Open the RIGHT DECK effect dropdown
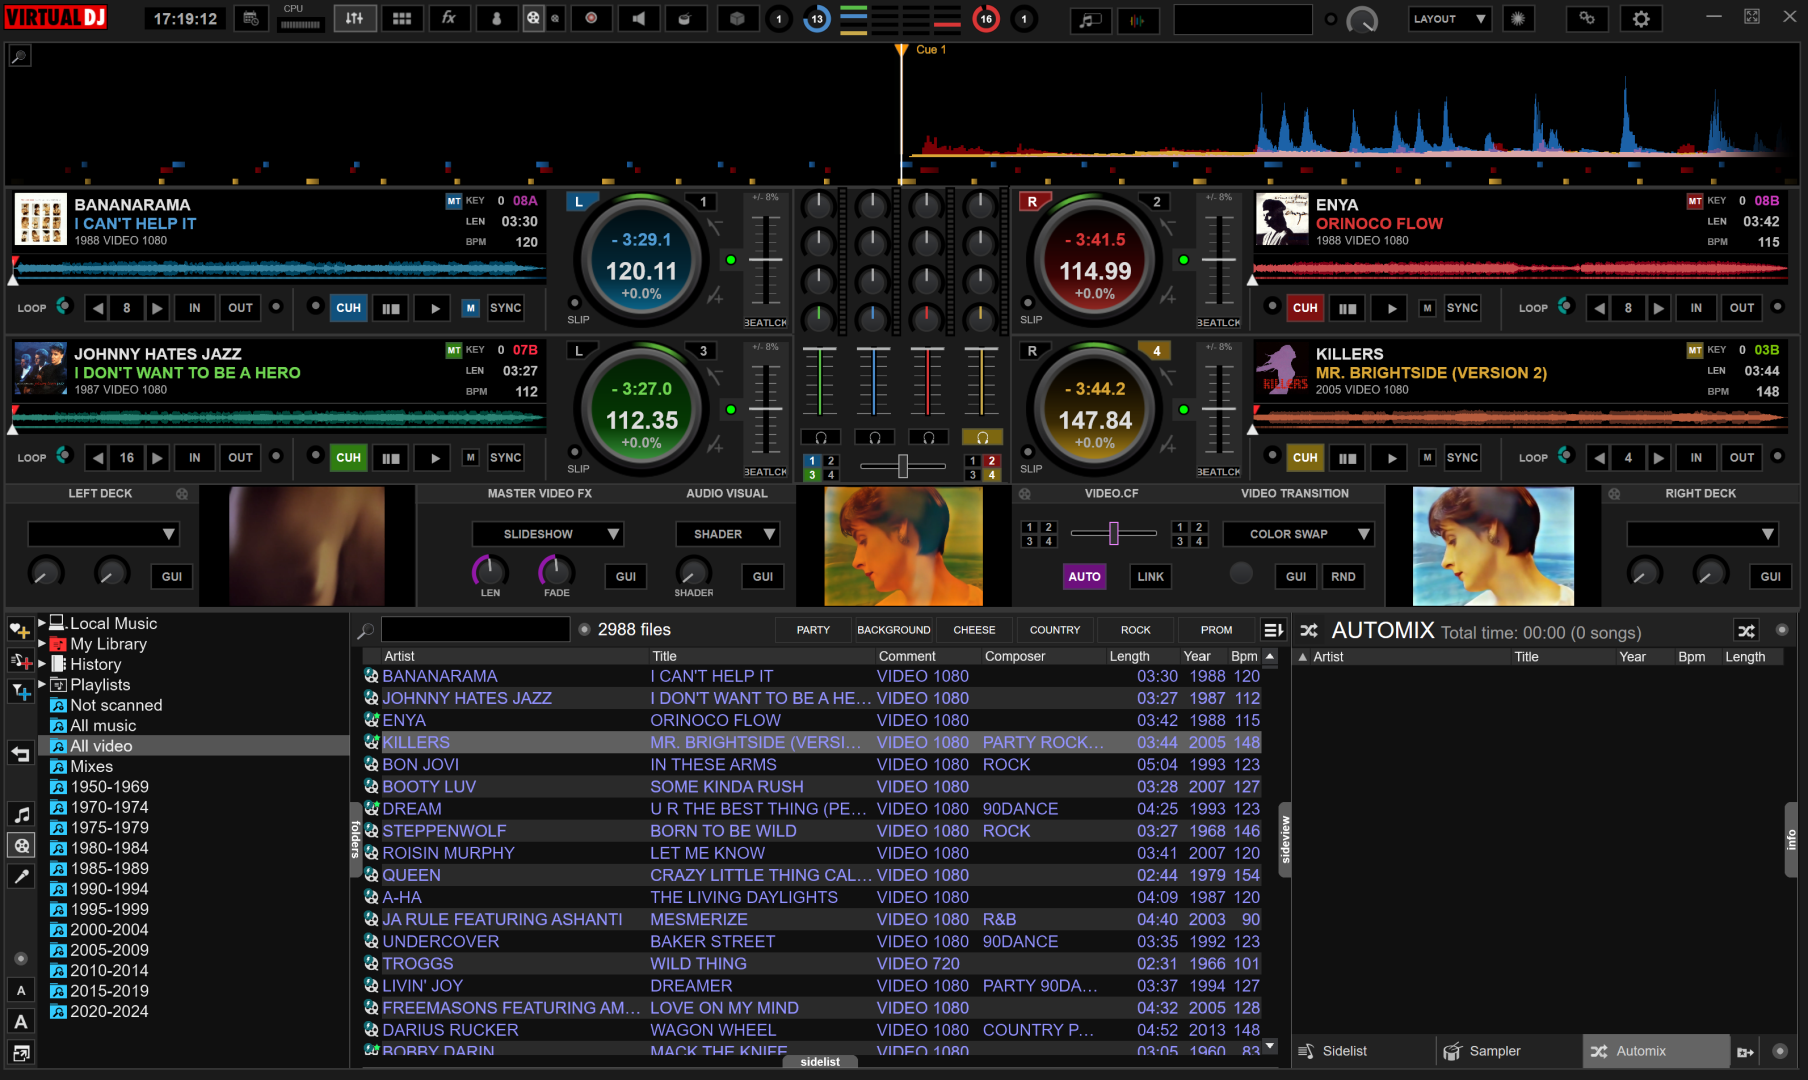1808x1080 pixels. click(x=1702, y=534)
